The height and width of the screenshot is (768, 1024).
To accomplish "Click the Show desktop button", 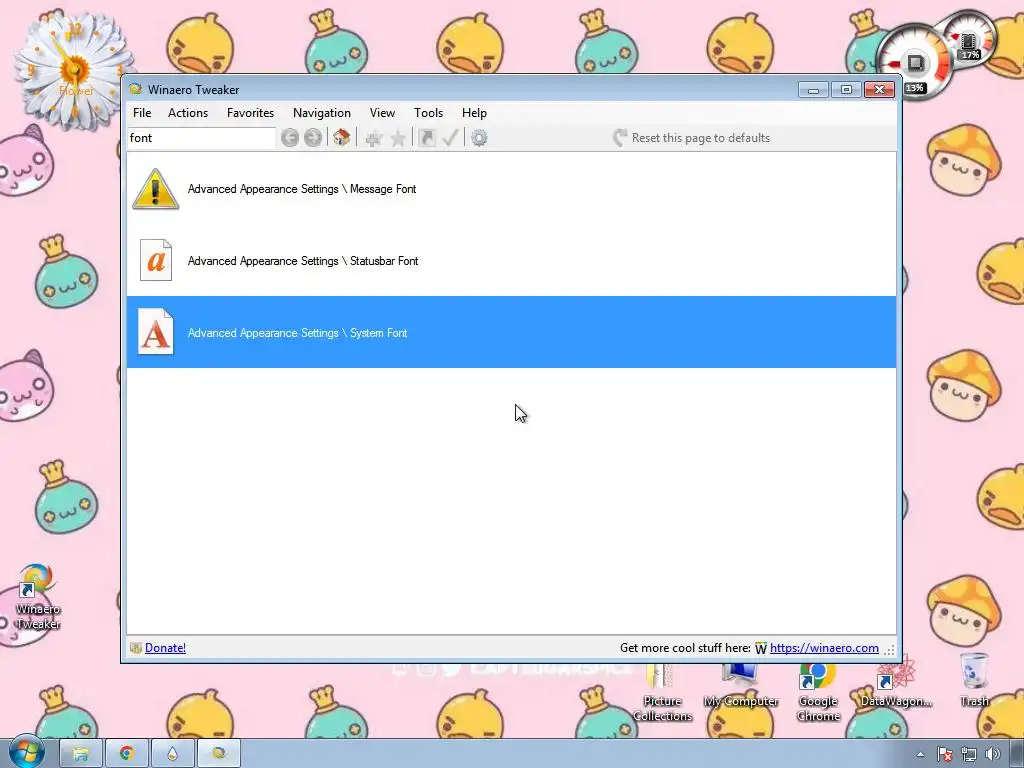I will [x=1017, y=754].
